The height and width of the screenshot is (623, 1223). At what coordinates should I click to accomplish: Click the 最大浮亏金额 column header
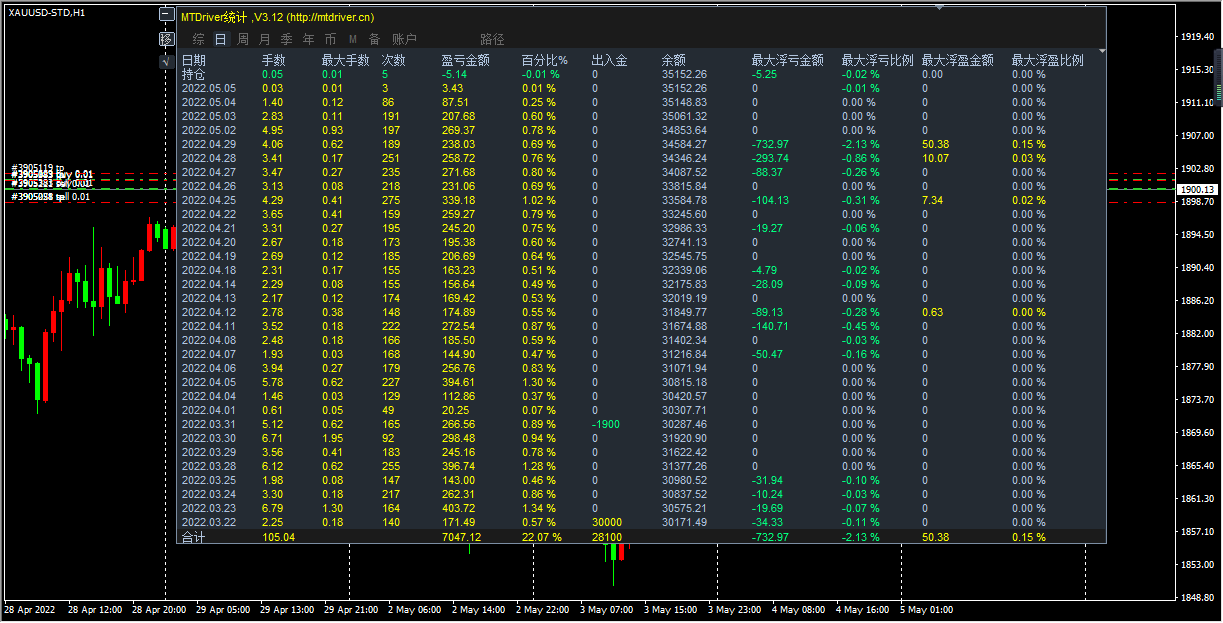788,60
